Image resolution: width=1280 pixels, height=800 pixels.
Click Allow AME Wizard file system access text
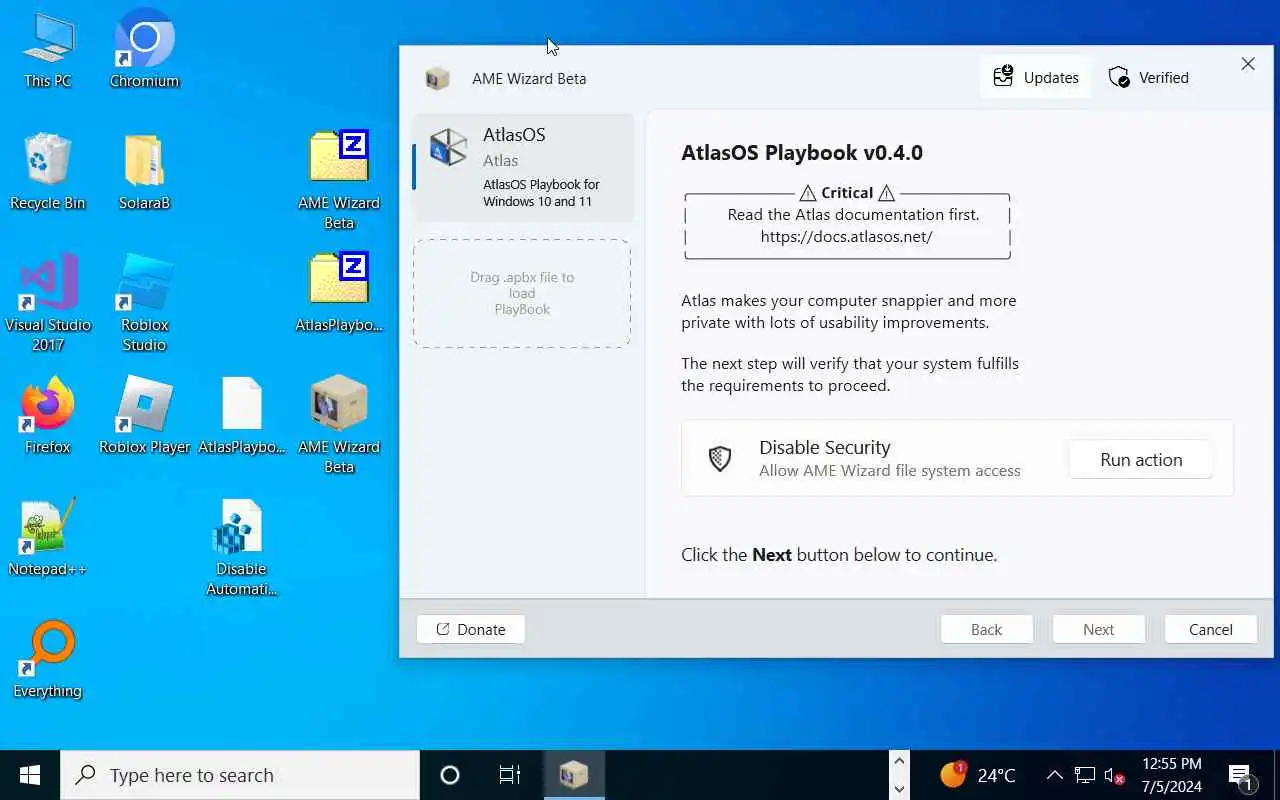coord(890,471)
